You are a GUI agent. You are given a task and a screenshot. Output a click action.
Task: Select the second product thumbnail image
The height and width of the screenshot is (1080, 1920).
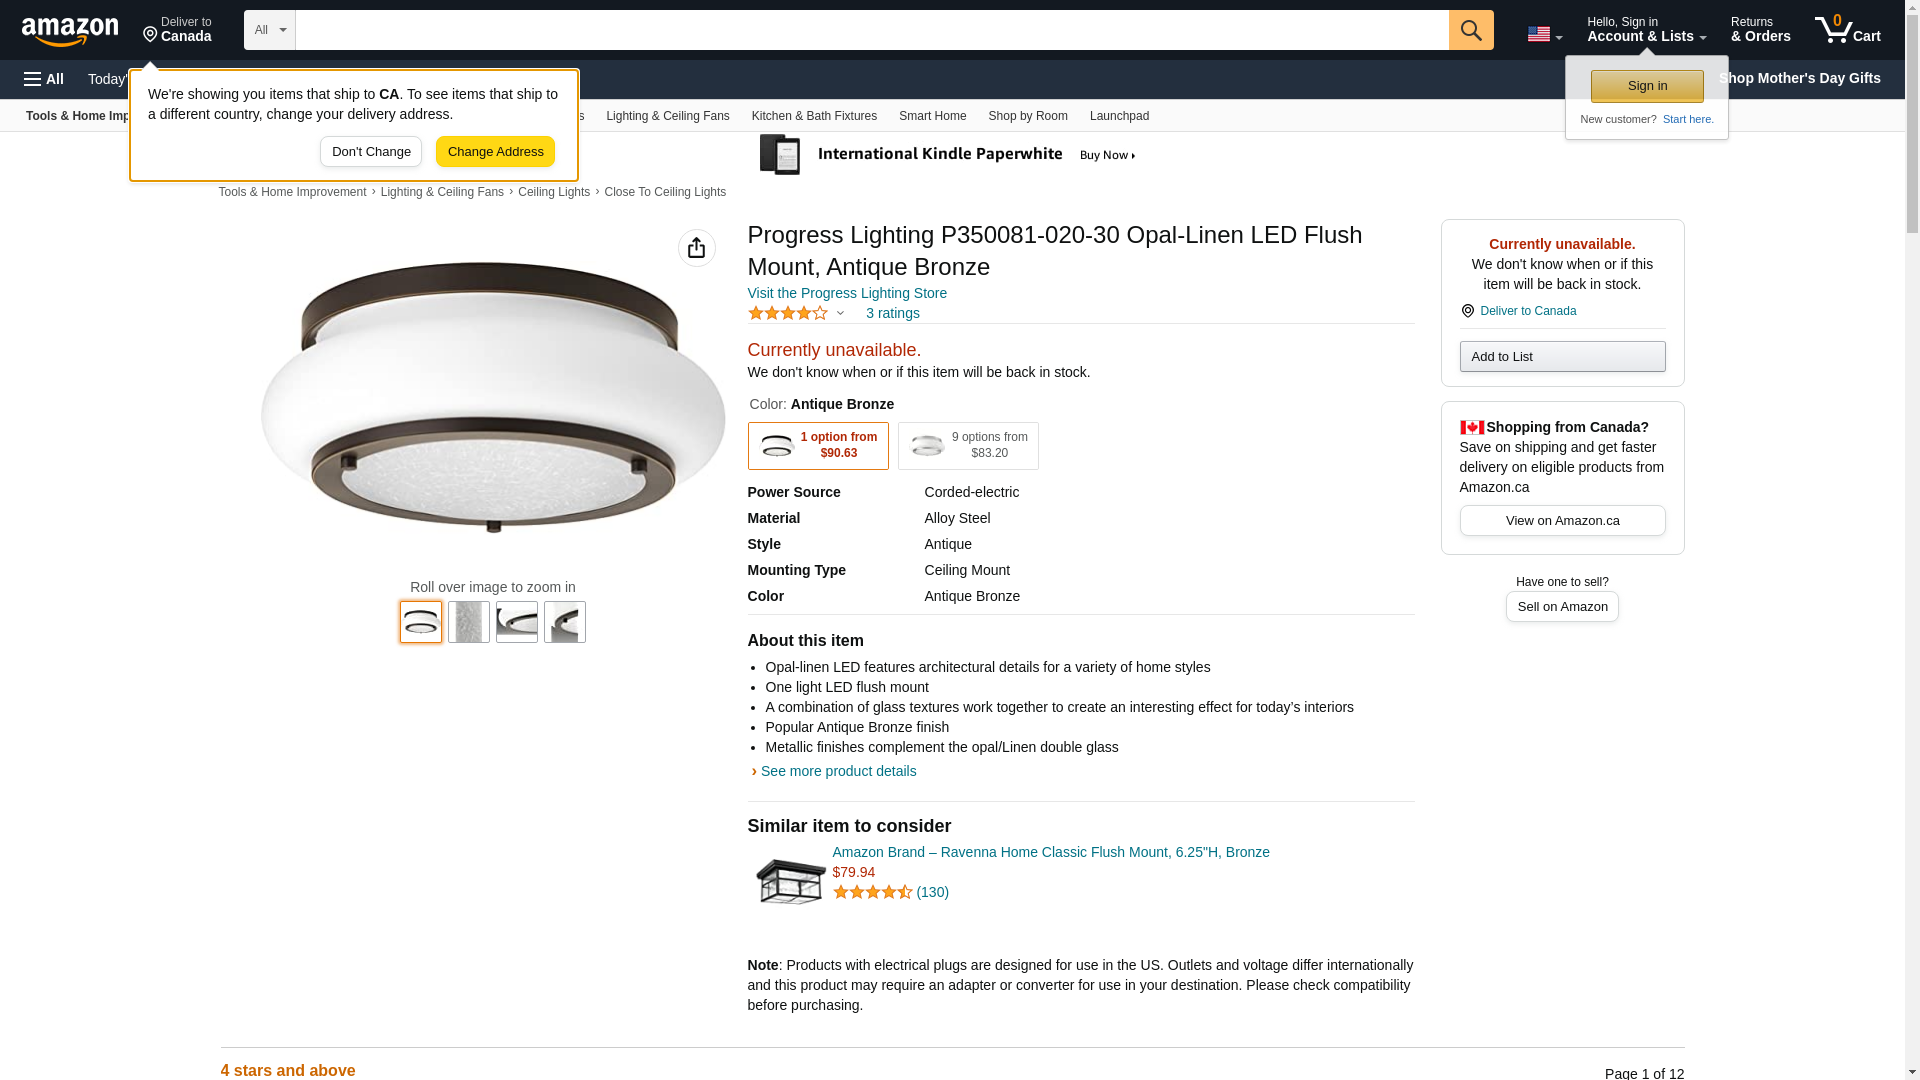click(x=469, y=622)
